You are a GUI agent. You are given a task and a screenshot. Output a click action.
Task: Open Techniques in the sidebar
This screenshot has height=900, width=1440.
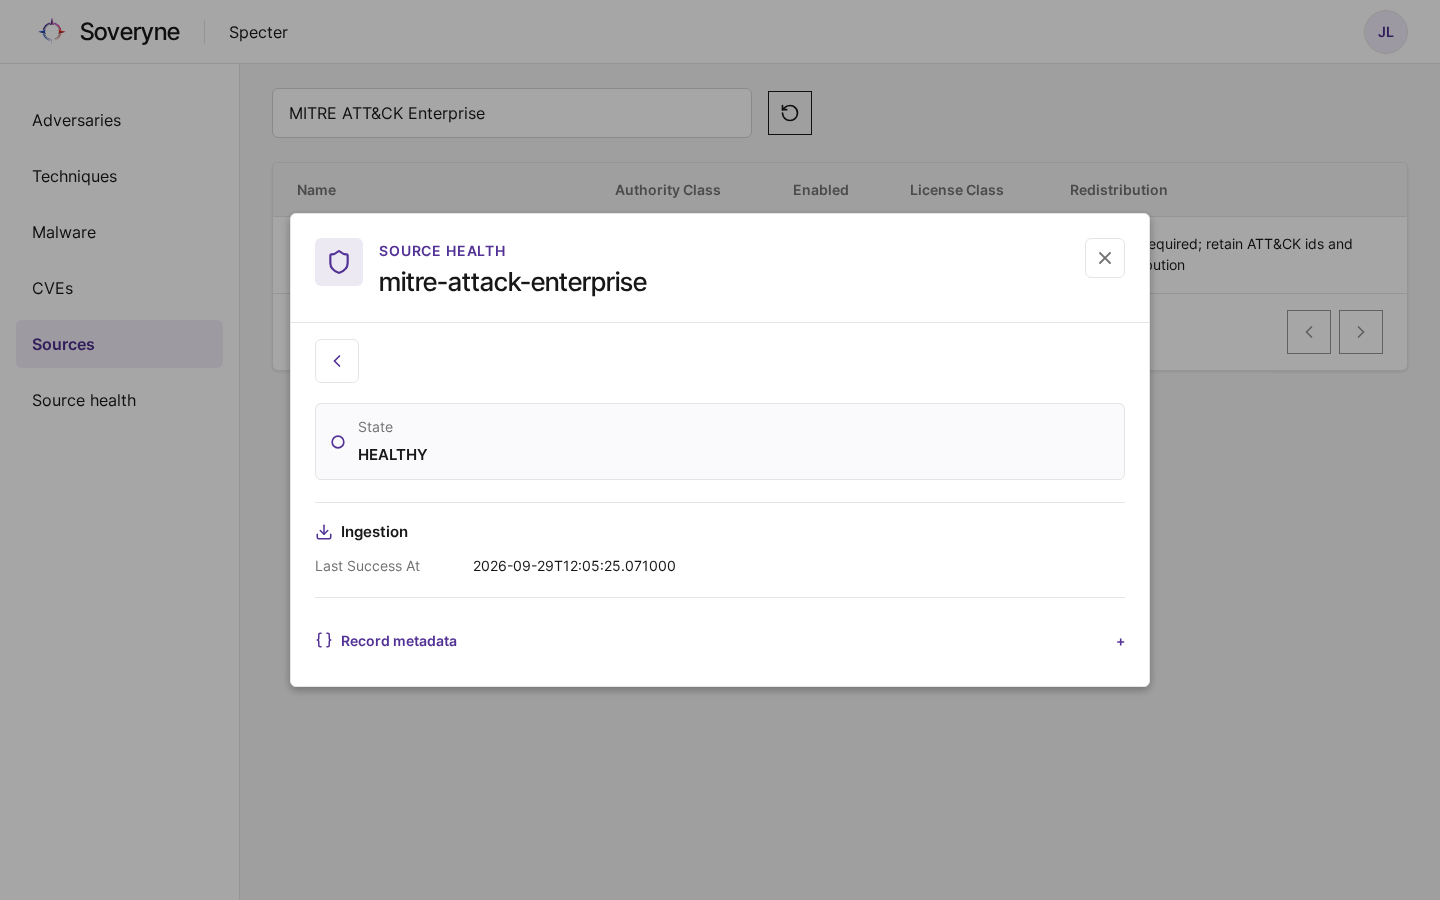coord(119,176)
